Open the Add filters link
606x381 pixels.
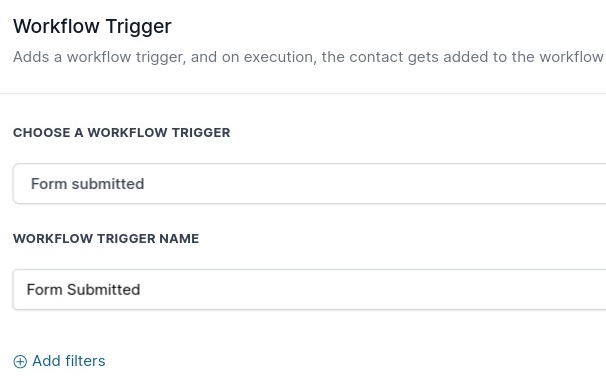pos(59,361)
